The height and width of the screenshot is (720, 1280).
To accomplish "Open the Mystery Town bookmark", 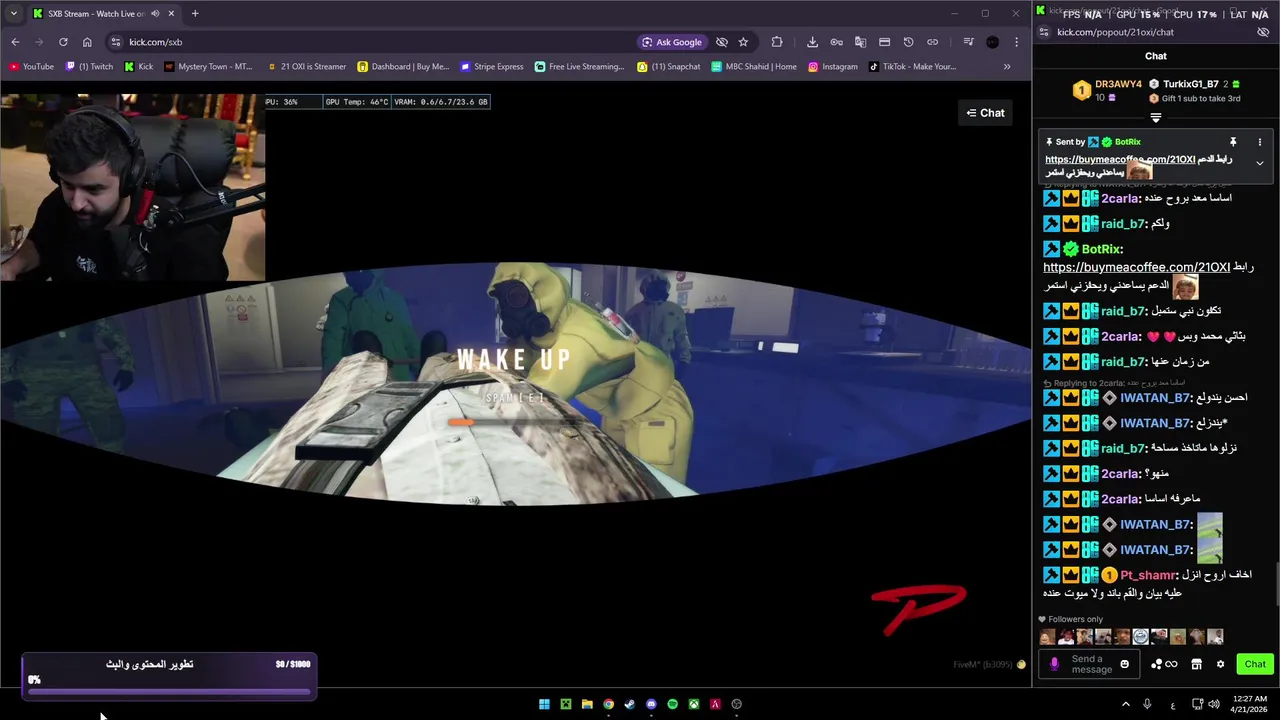I will tap(208, 67).
